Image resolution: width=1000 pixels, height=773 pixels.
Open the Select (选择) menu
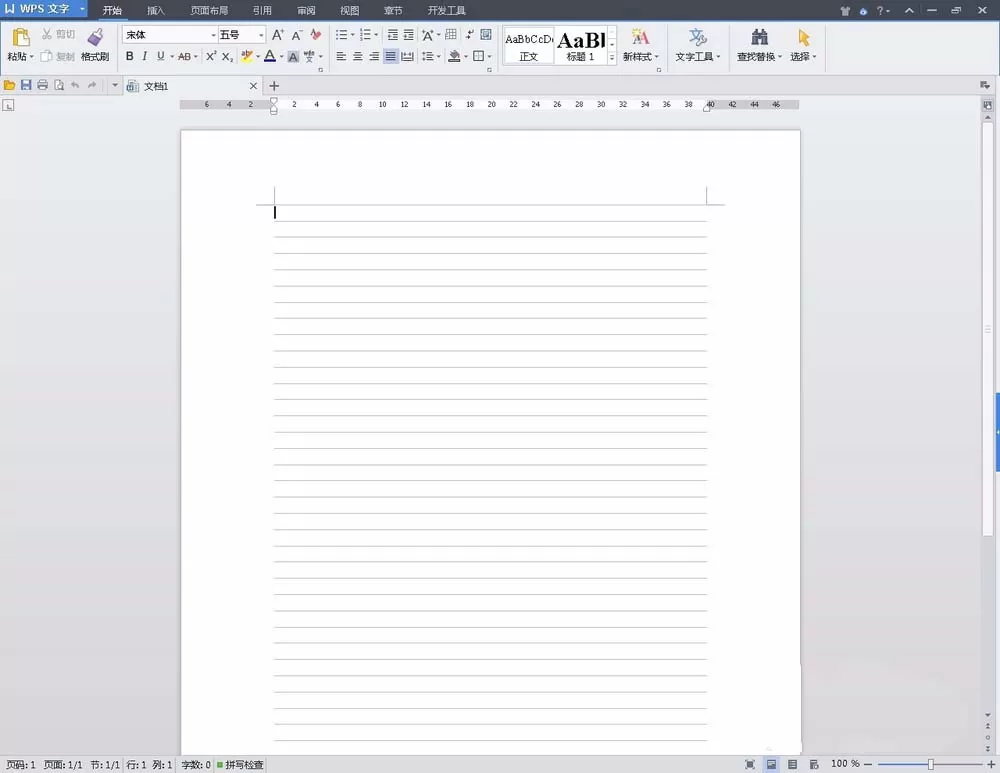point(804,45)
